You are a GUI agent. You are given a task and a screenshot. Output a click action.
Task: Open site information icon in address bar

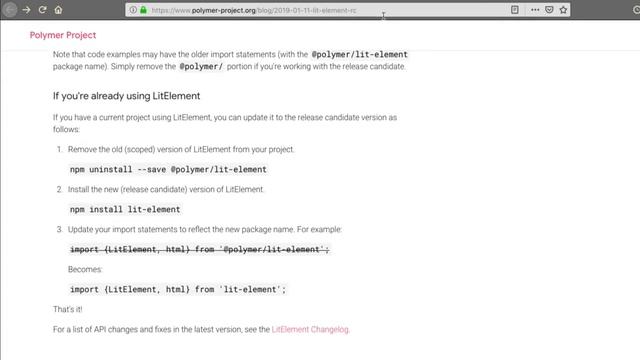point(133,10)
